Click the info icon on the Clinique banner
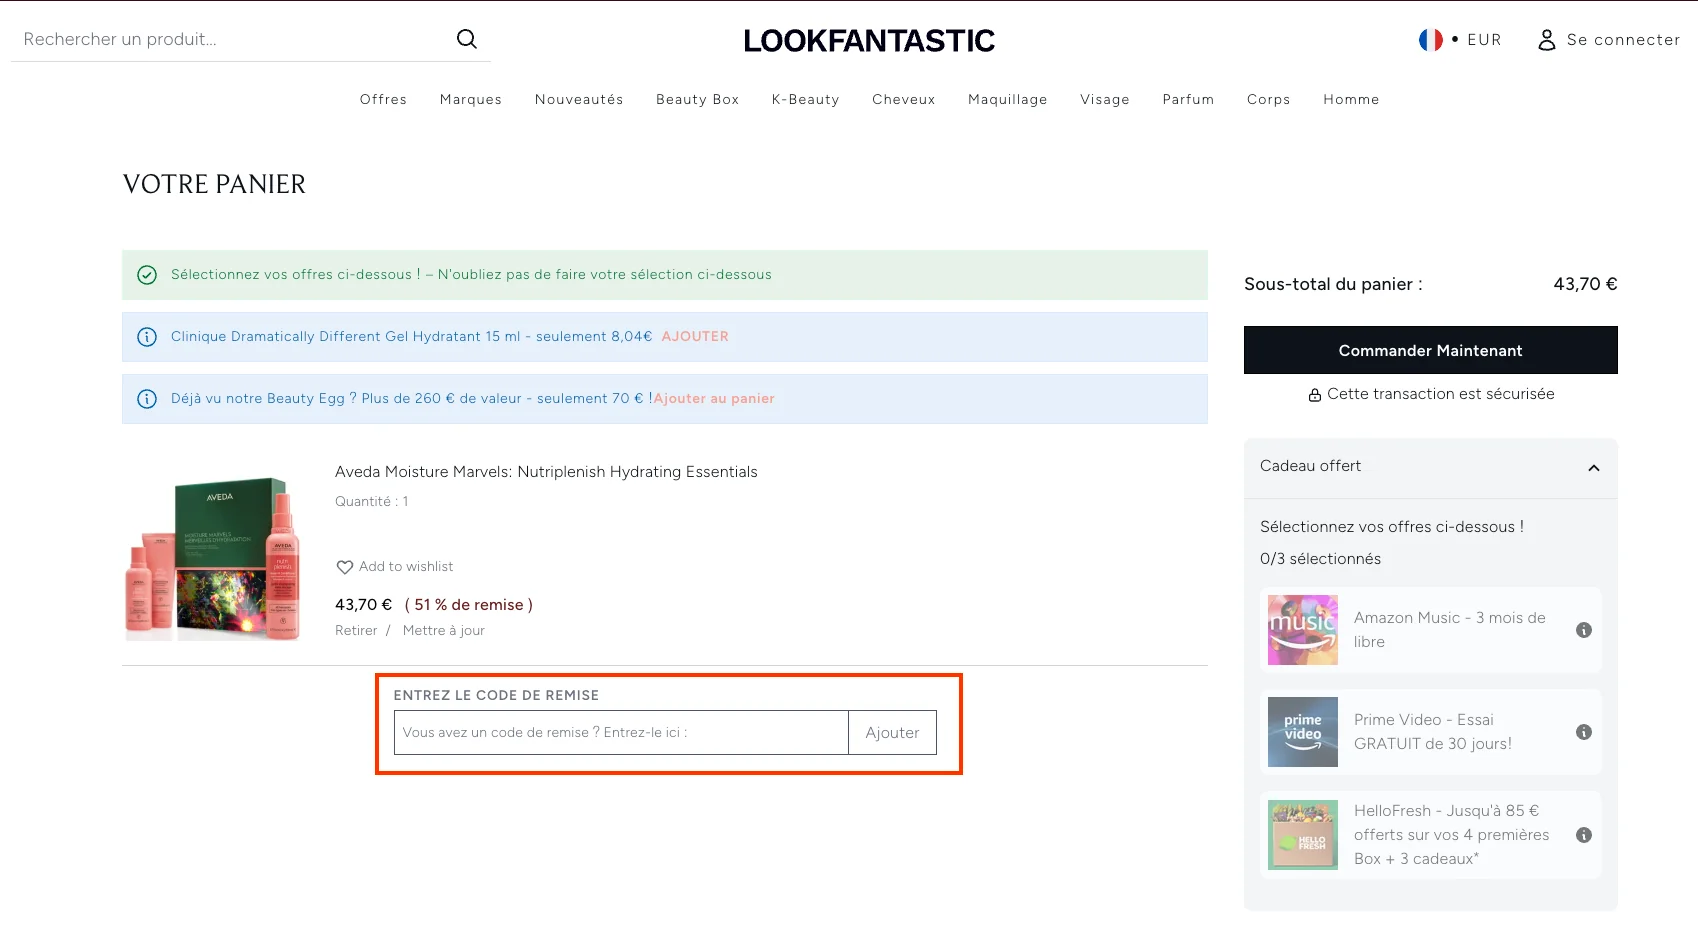This screenshot has width=1698, height=928. pyautogui.click(x=147, y=337)
